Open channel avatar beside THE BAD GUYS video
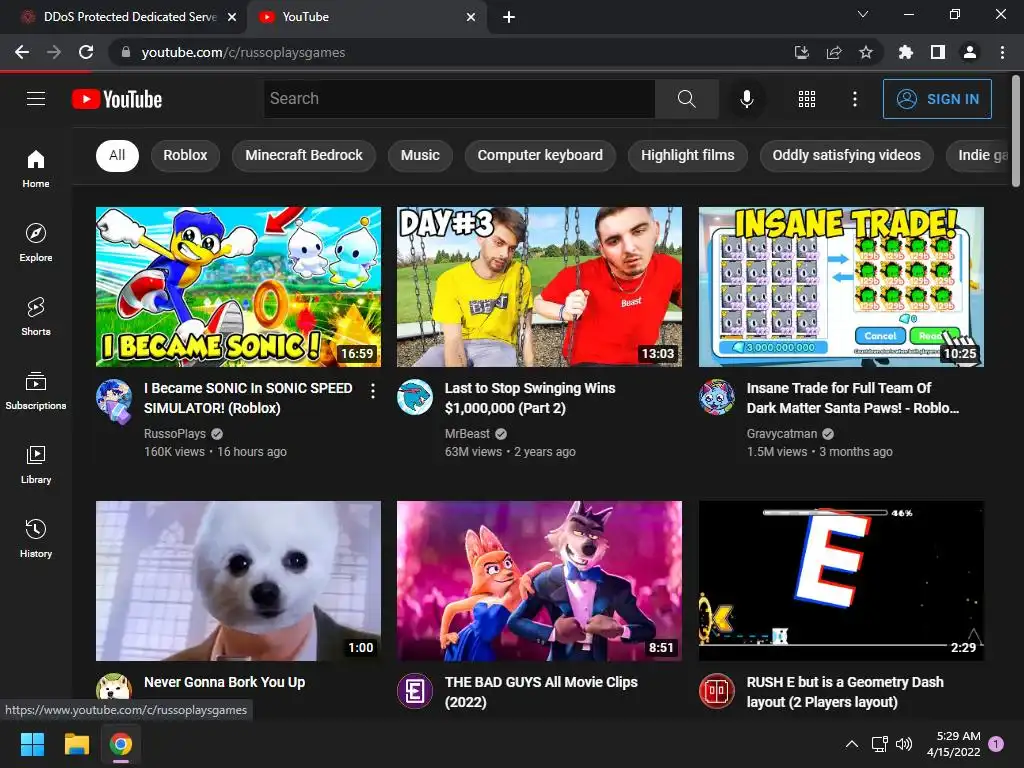 coord(415,691)
